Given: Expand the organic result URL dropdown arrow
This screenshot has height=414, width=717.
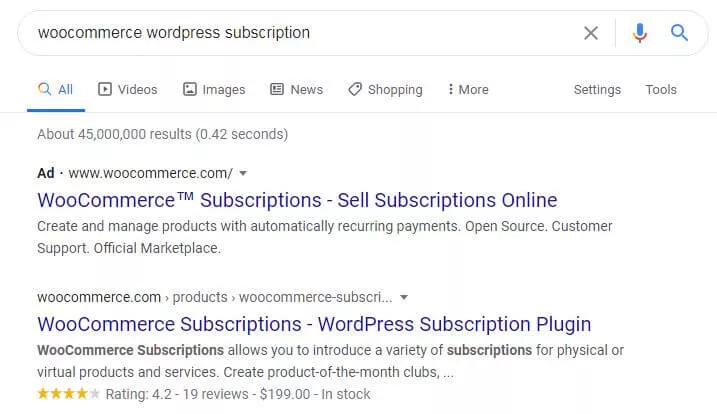Looking at the screenshot, I should [x=404, y=297].
